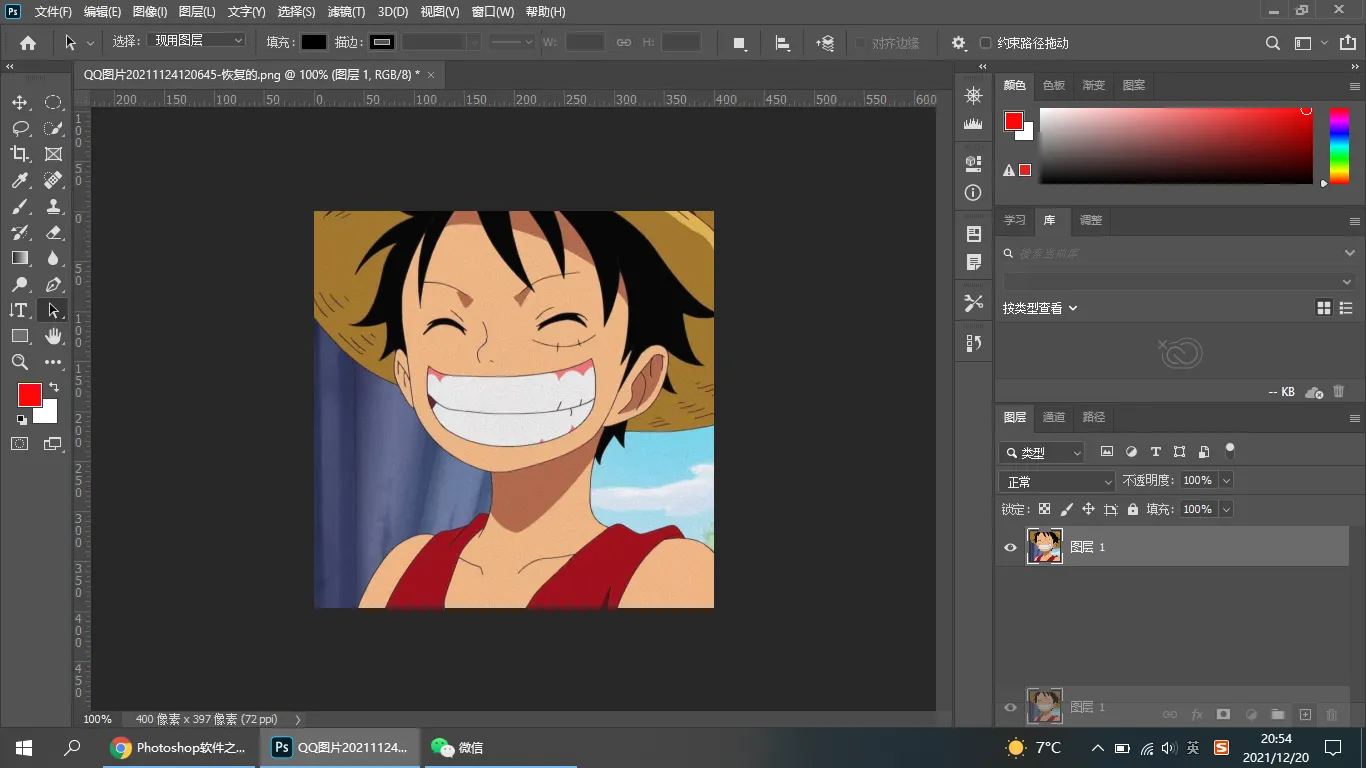This screenshot has width=1366, height=768.
Task: Switch to the 调整 tab
Action: tap(1091, 220)
